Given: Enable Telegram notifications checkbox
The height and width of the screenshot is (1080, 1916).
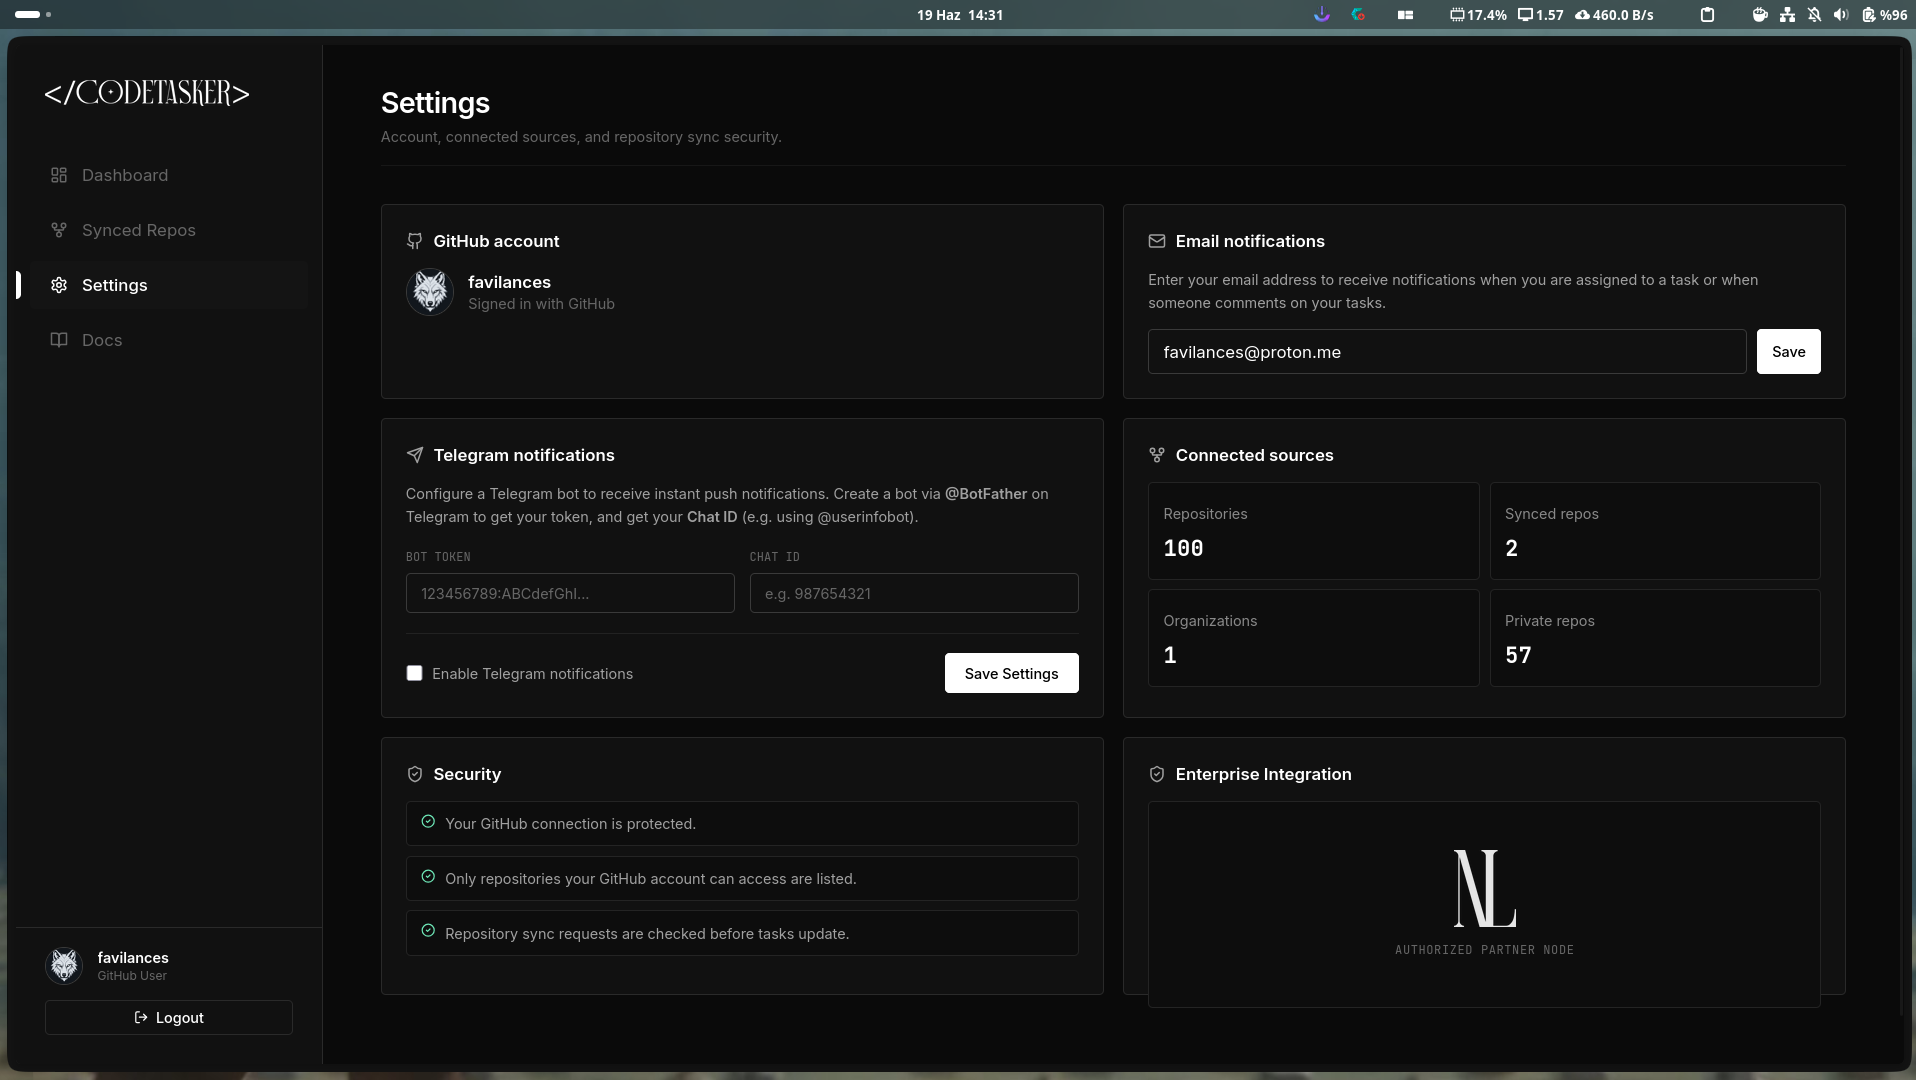Looking at the screenshot, I should (414, 673).
